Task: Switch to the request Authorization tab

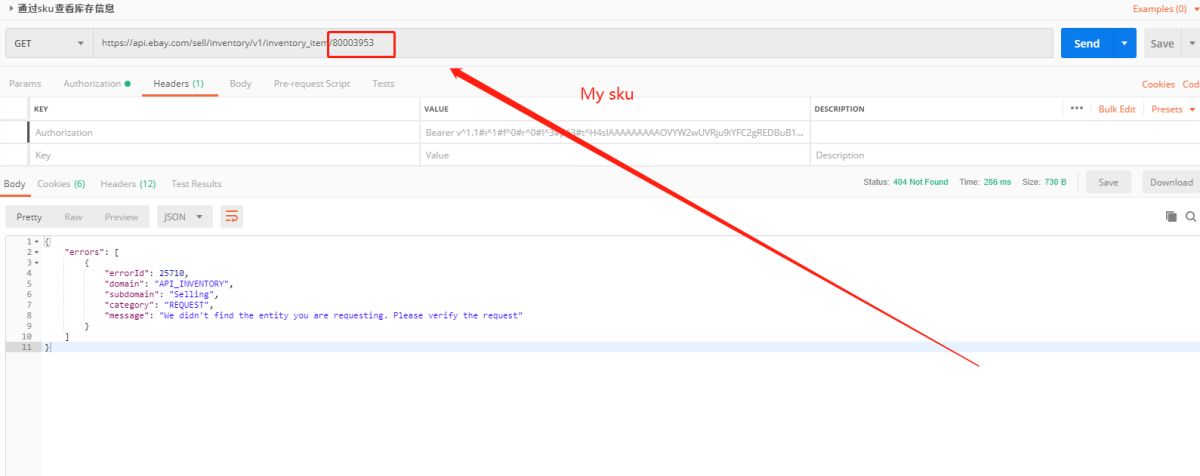Action: 96,84
